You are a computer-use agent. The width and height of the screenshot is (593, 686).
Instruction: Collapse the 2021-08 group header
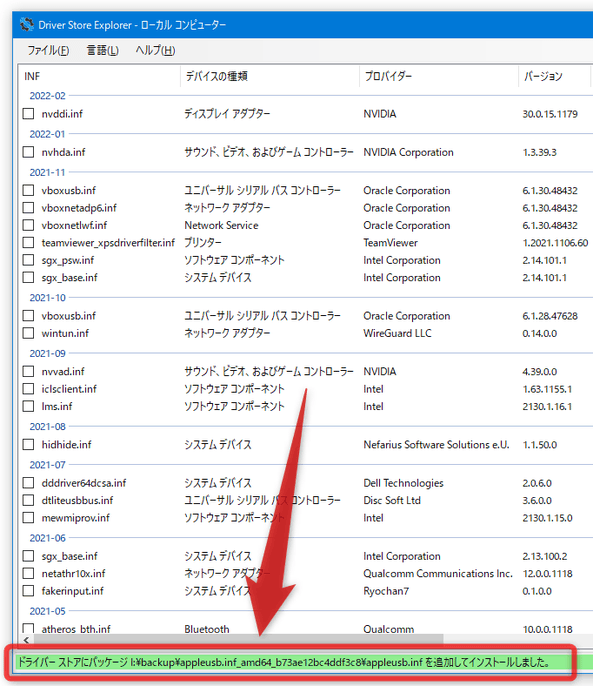click(x=47, y=426)
